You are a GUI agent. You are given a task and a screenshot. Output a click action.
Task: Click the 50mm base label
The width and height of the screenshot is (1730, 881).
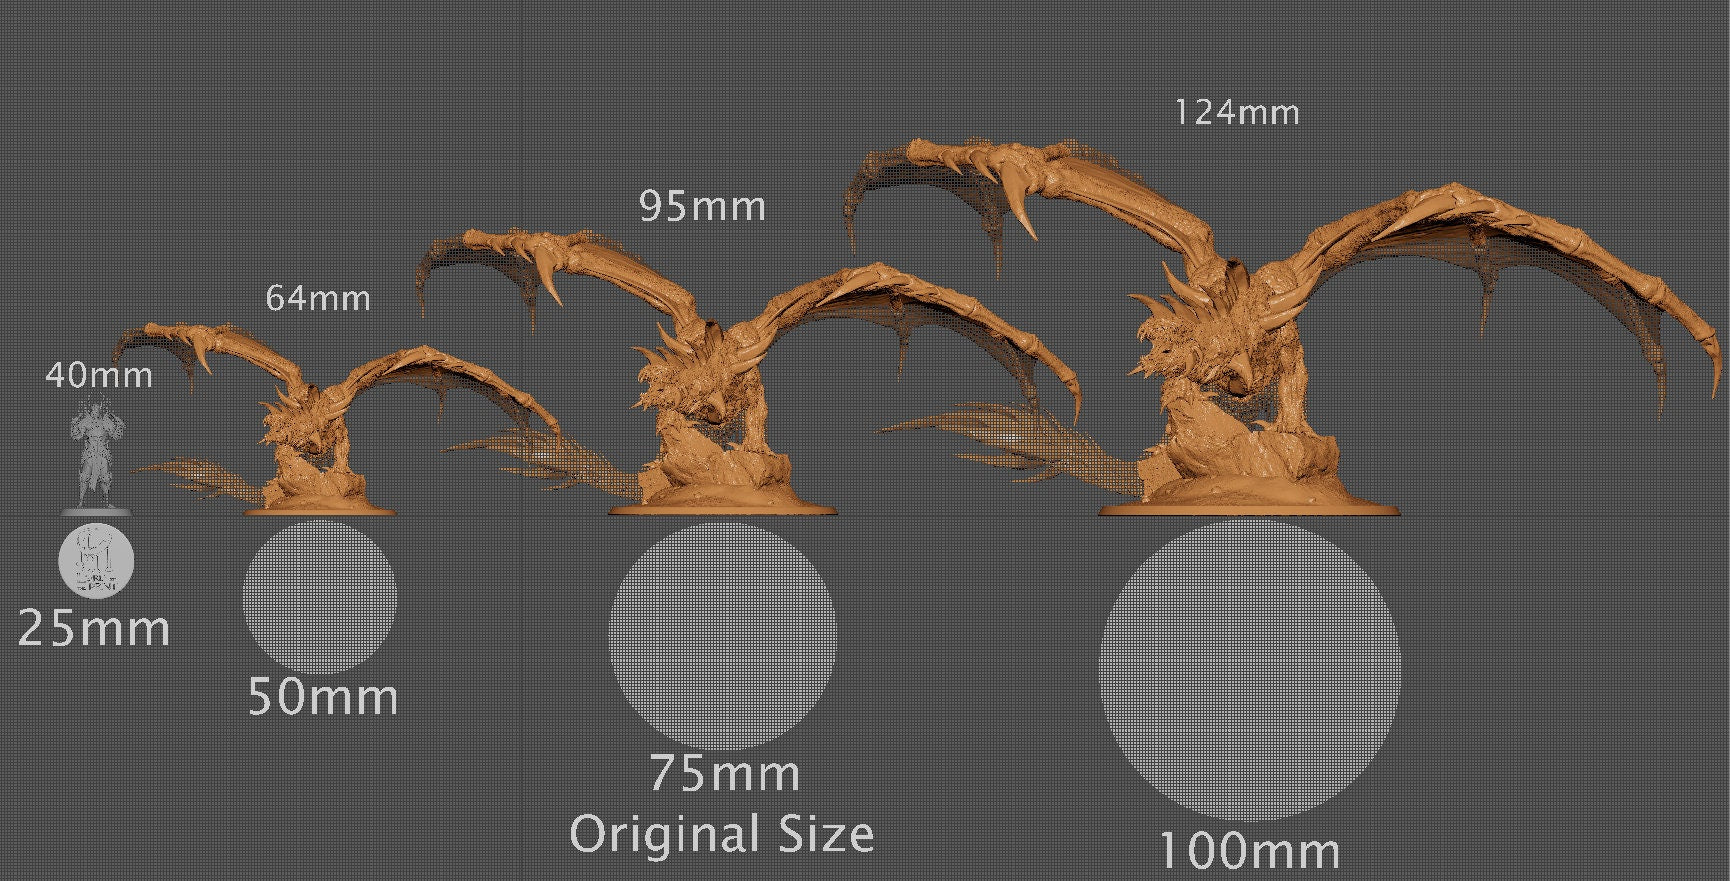[x=323, y=696]
